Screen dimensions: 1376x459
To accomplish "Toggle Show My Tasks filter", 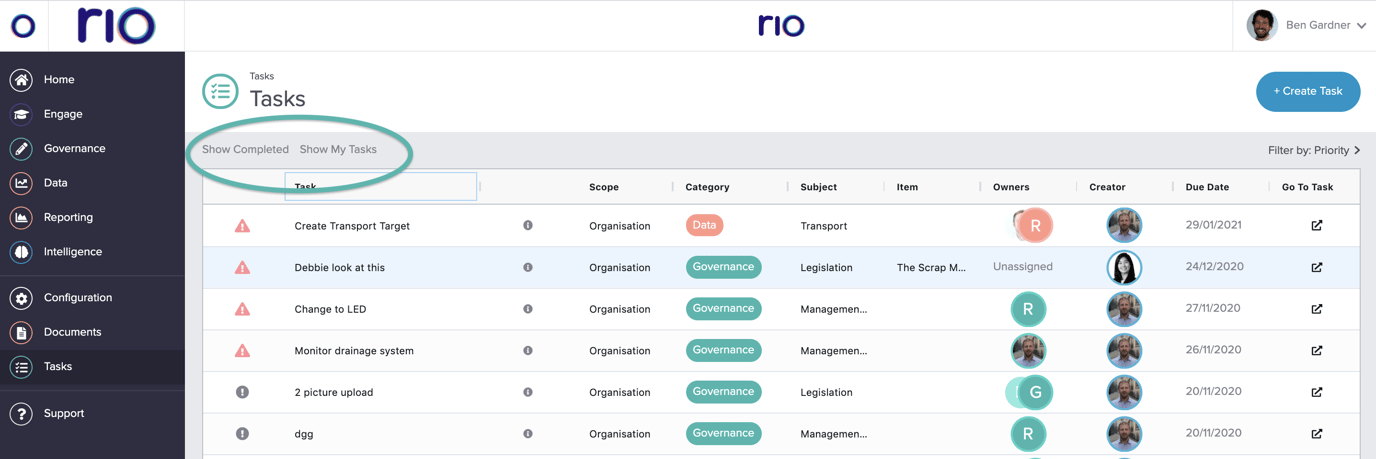I will tap(338, 150).
